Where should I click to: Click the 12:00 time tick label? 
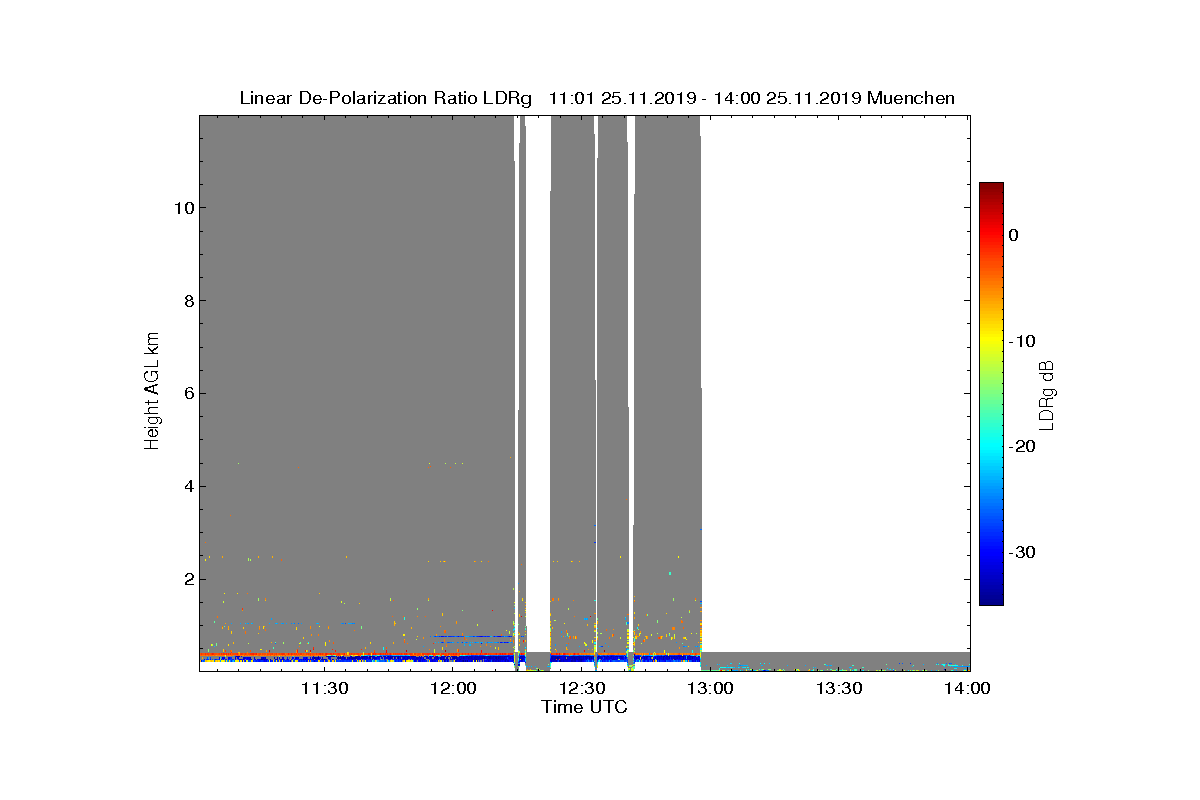click(453, 689)
